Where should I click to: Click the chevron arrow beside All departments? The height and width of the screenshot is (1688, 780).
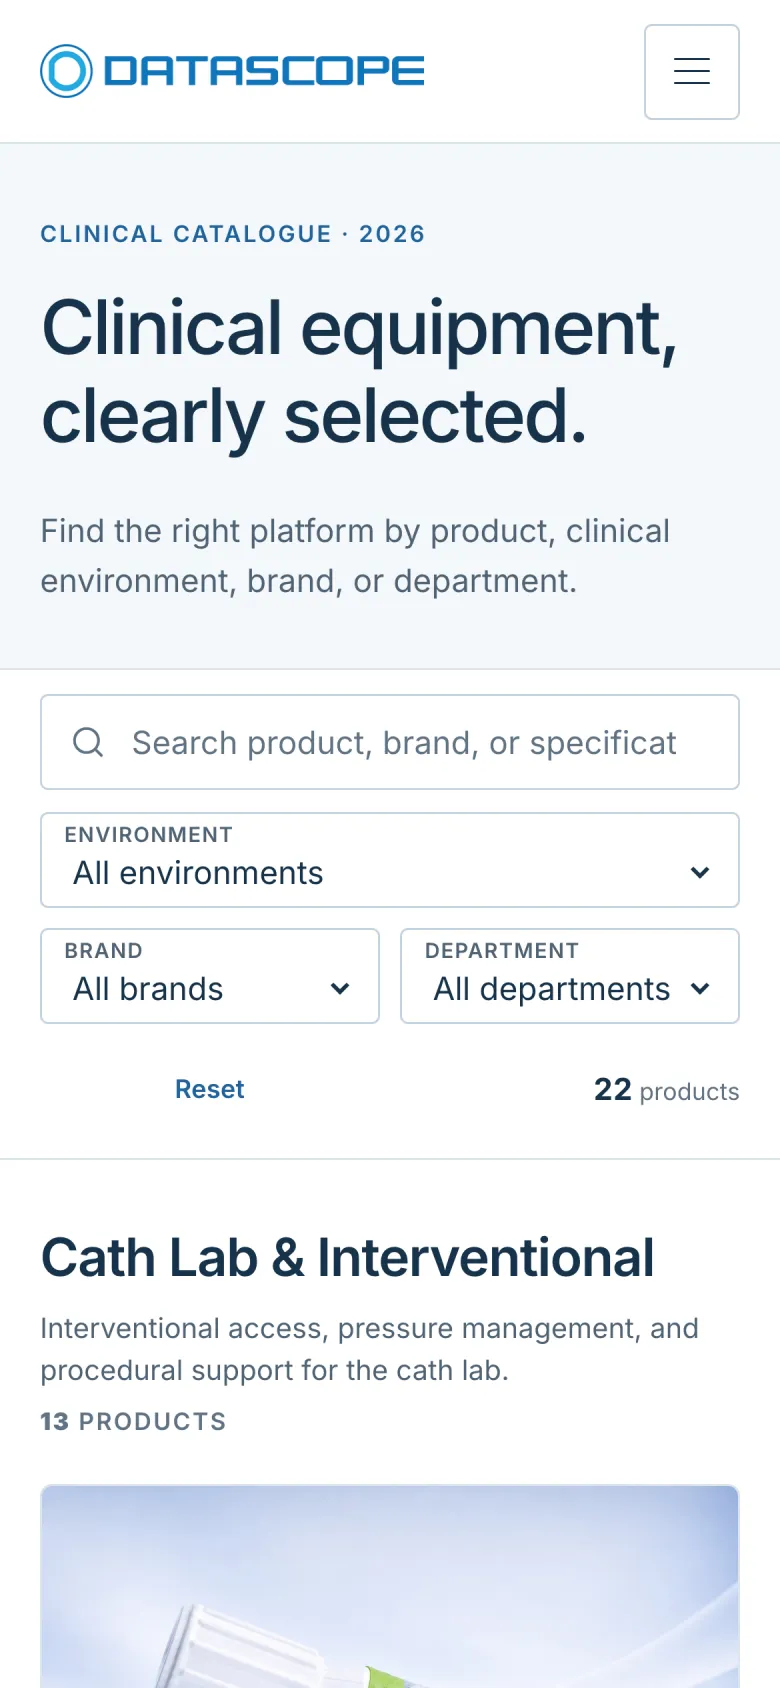[700, 989]
